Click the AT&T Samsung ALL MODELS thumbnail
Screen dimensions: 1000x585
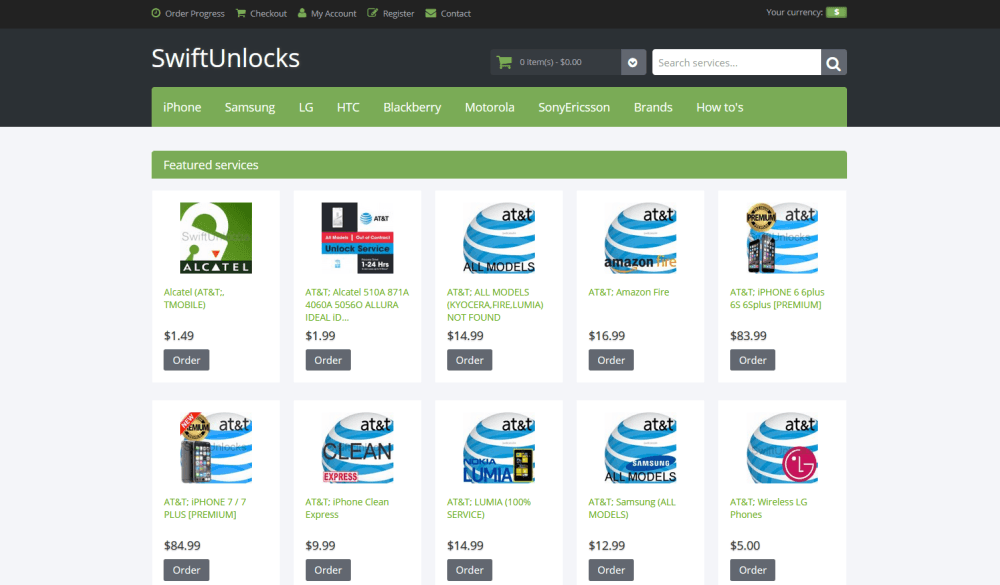pyautogui.click(x=640, y=448)
